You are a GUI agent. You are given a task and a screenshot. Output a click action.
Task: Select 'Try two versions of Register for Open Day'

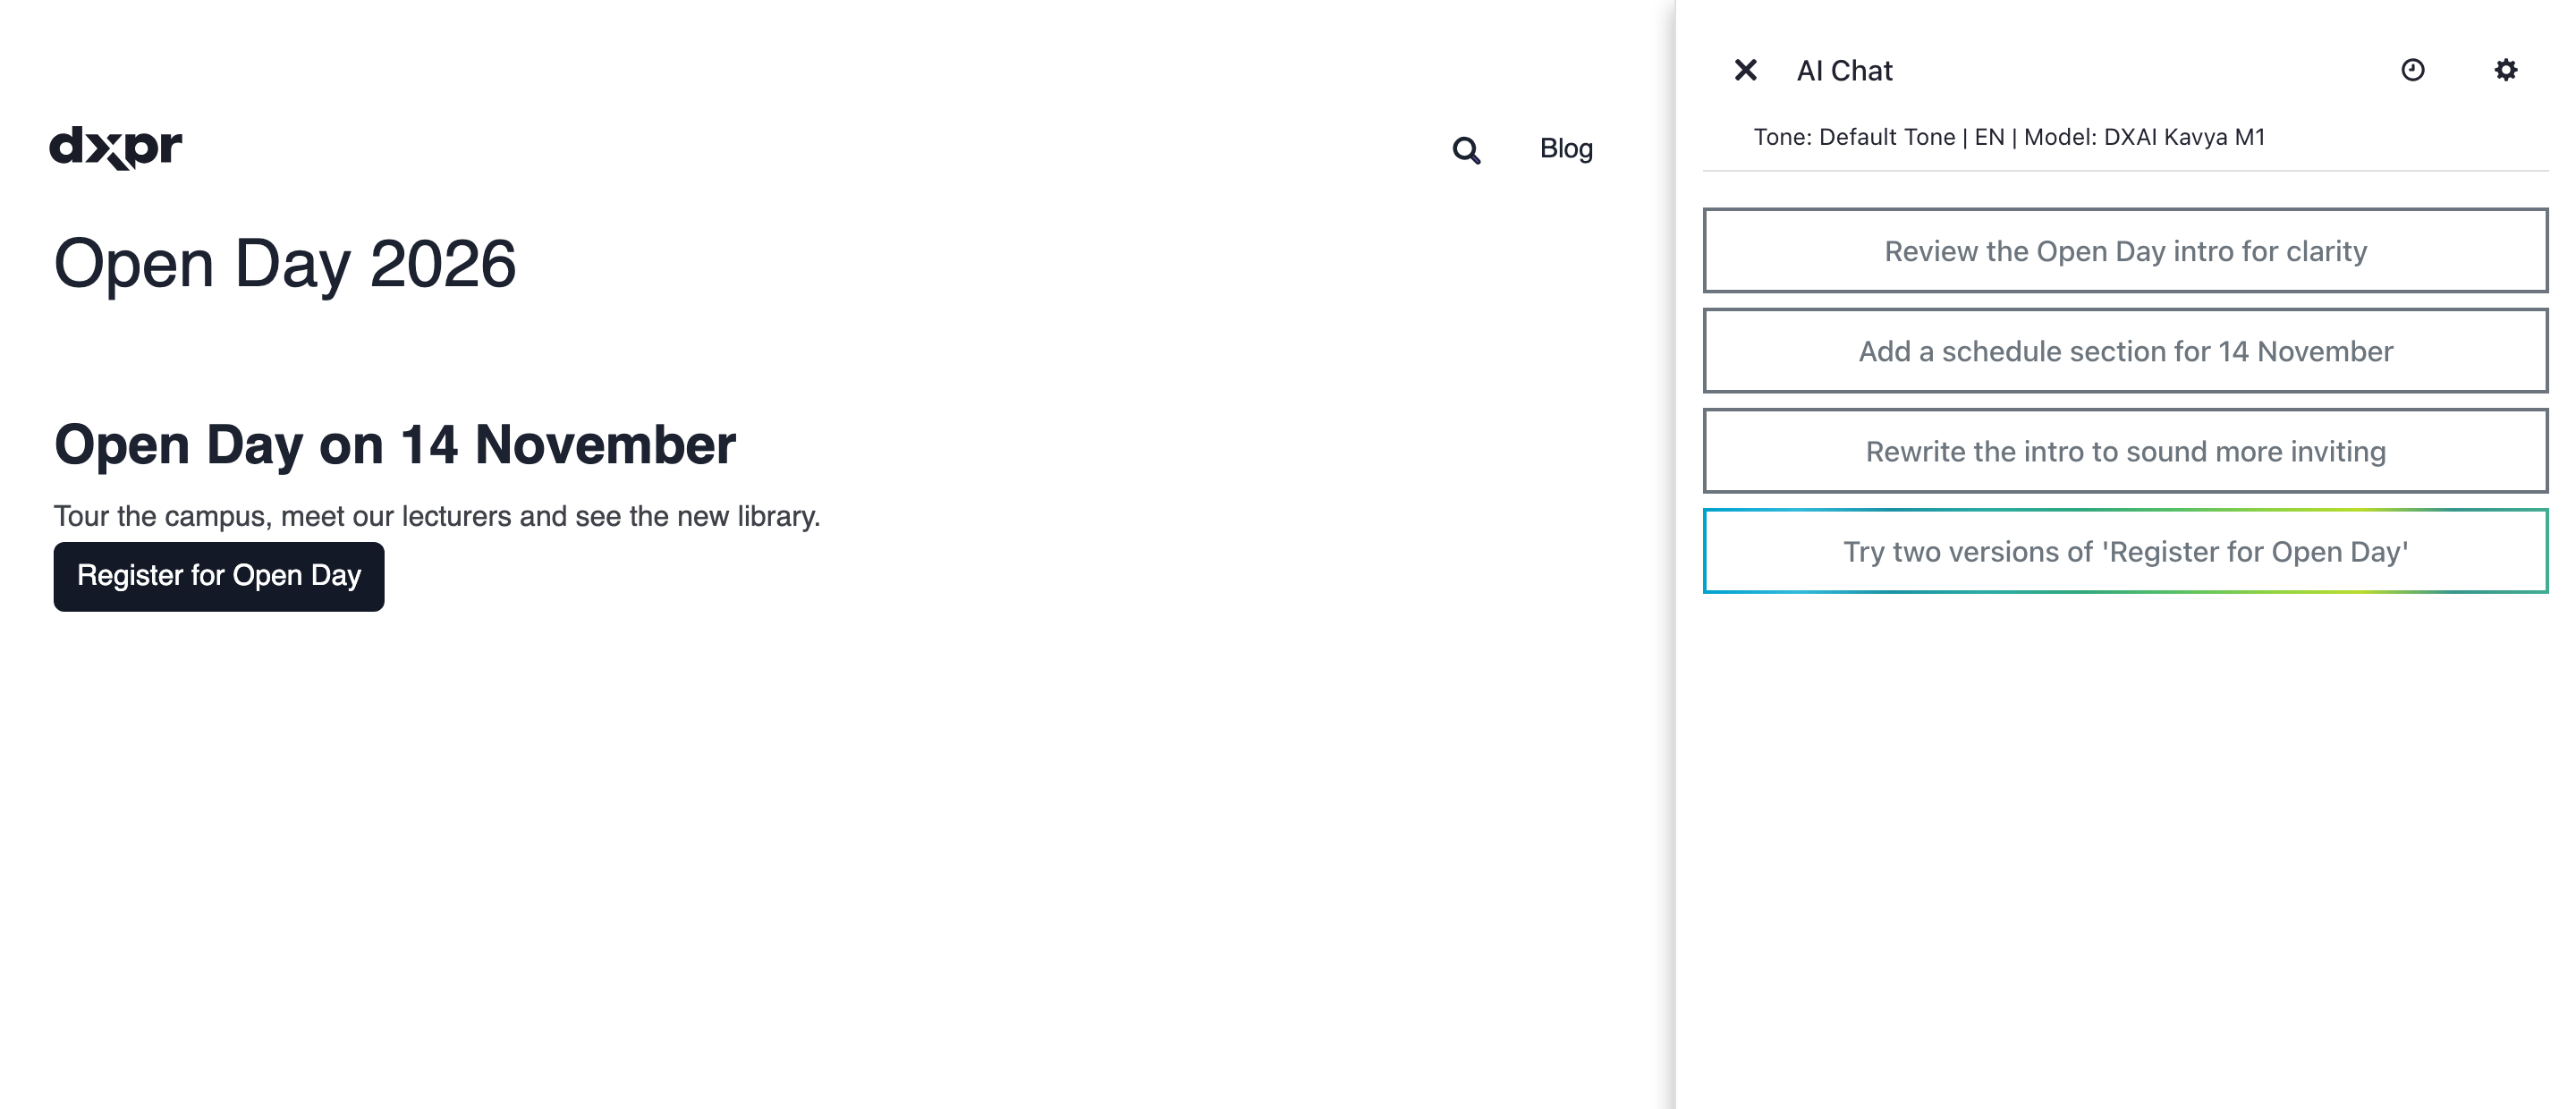pos(2125,551)
